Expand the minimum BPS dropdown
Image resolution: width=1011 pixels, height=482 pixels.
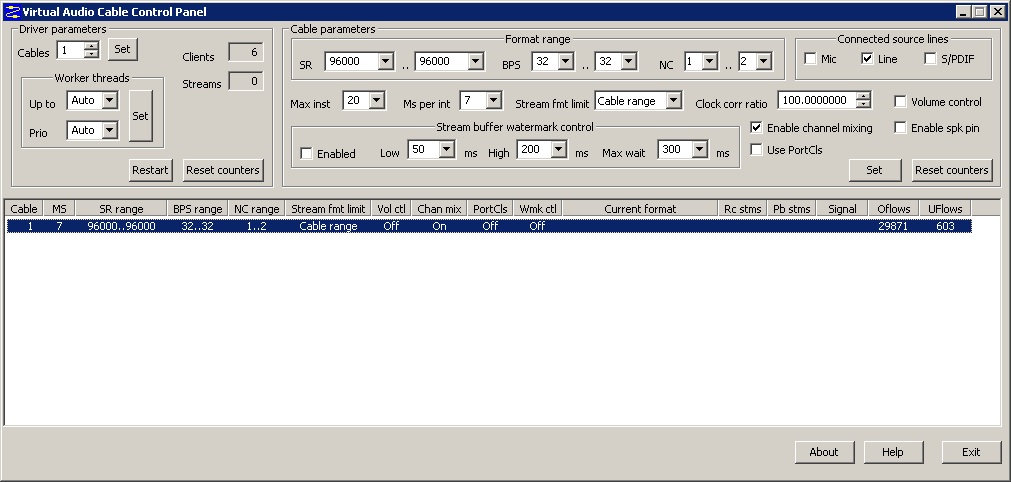click(566, 61)
